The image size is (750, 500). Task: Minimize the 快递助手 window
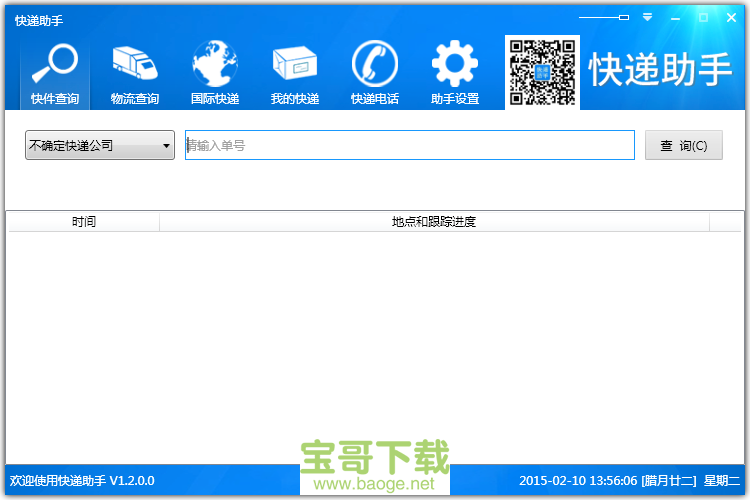tap(675, 18)
